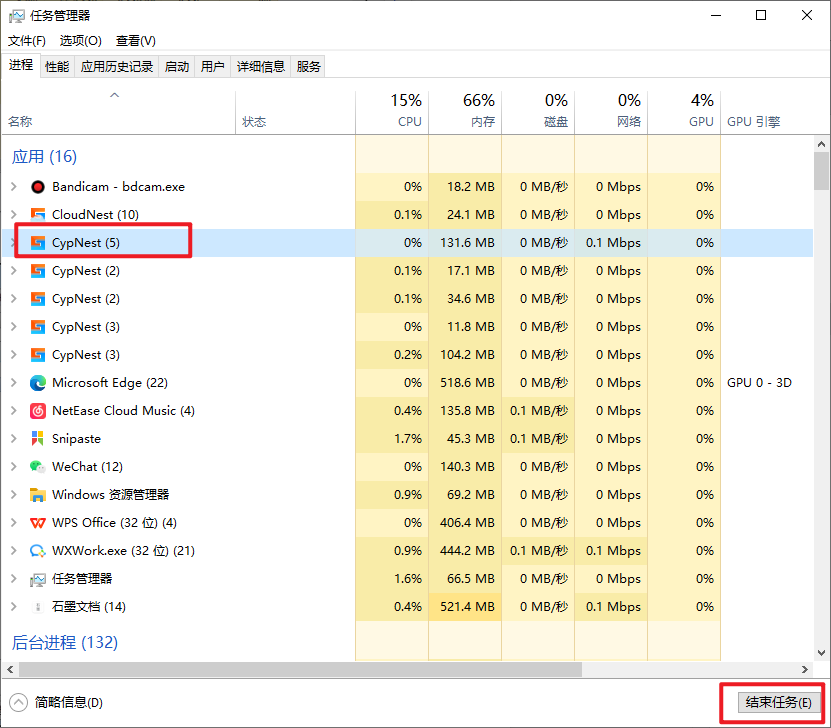Click the 结束任务(E) button
This screenshot has height=728, width=831.
pos(779,703)
